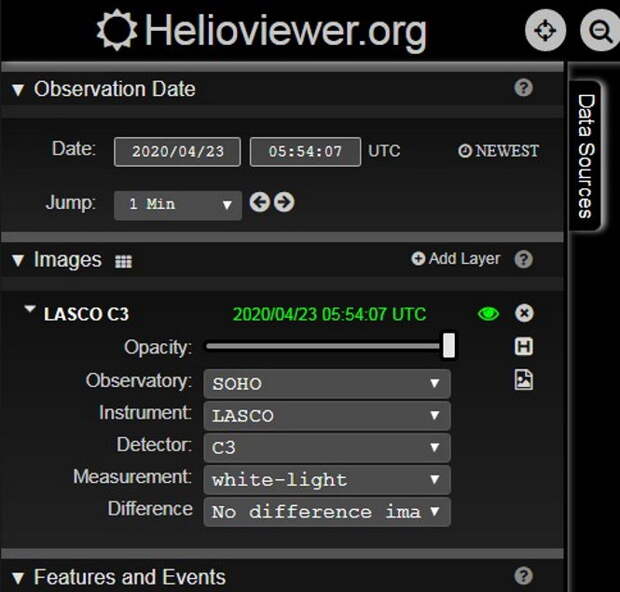This screenshot has width=620, height=592.
Task: Collapse the LASCO C3 layer details
Action: pos(30,309)
